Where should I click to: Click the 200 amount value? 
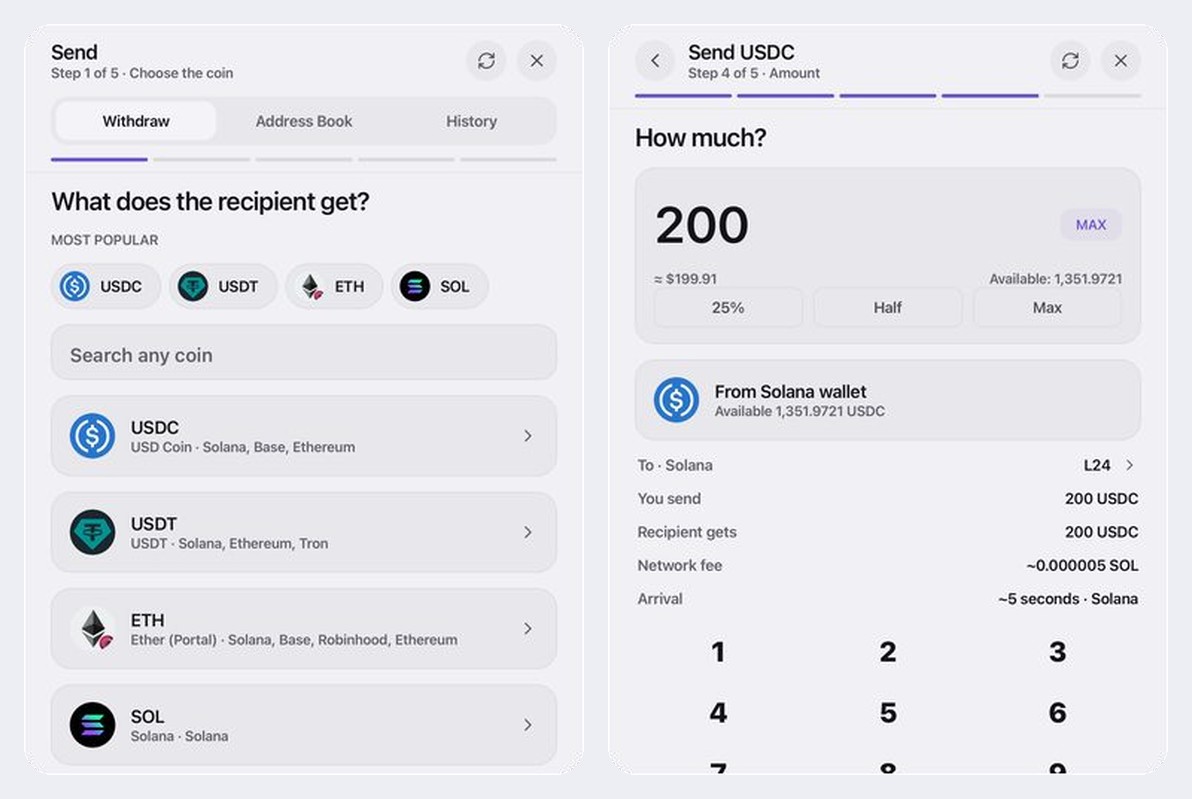point(702,225)
